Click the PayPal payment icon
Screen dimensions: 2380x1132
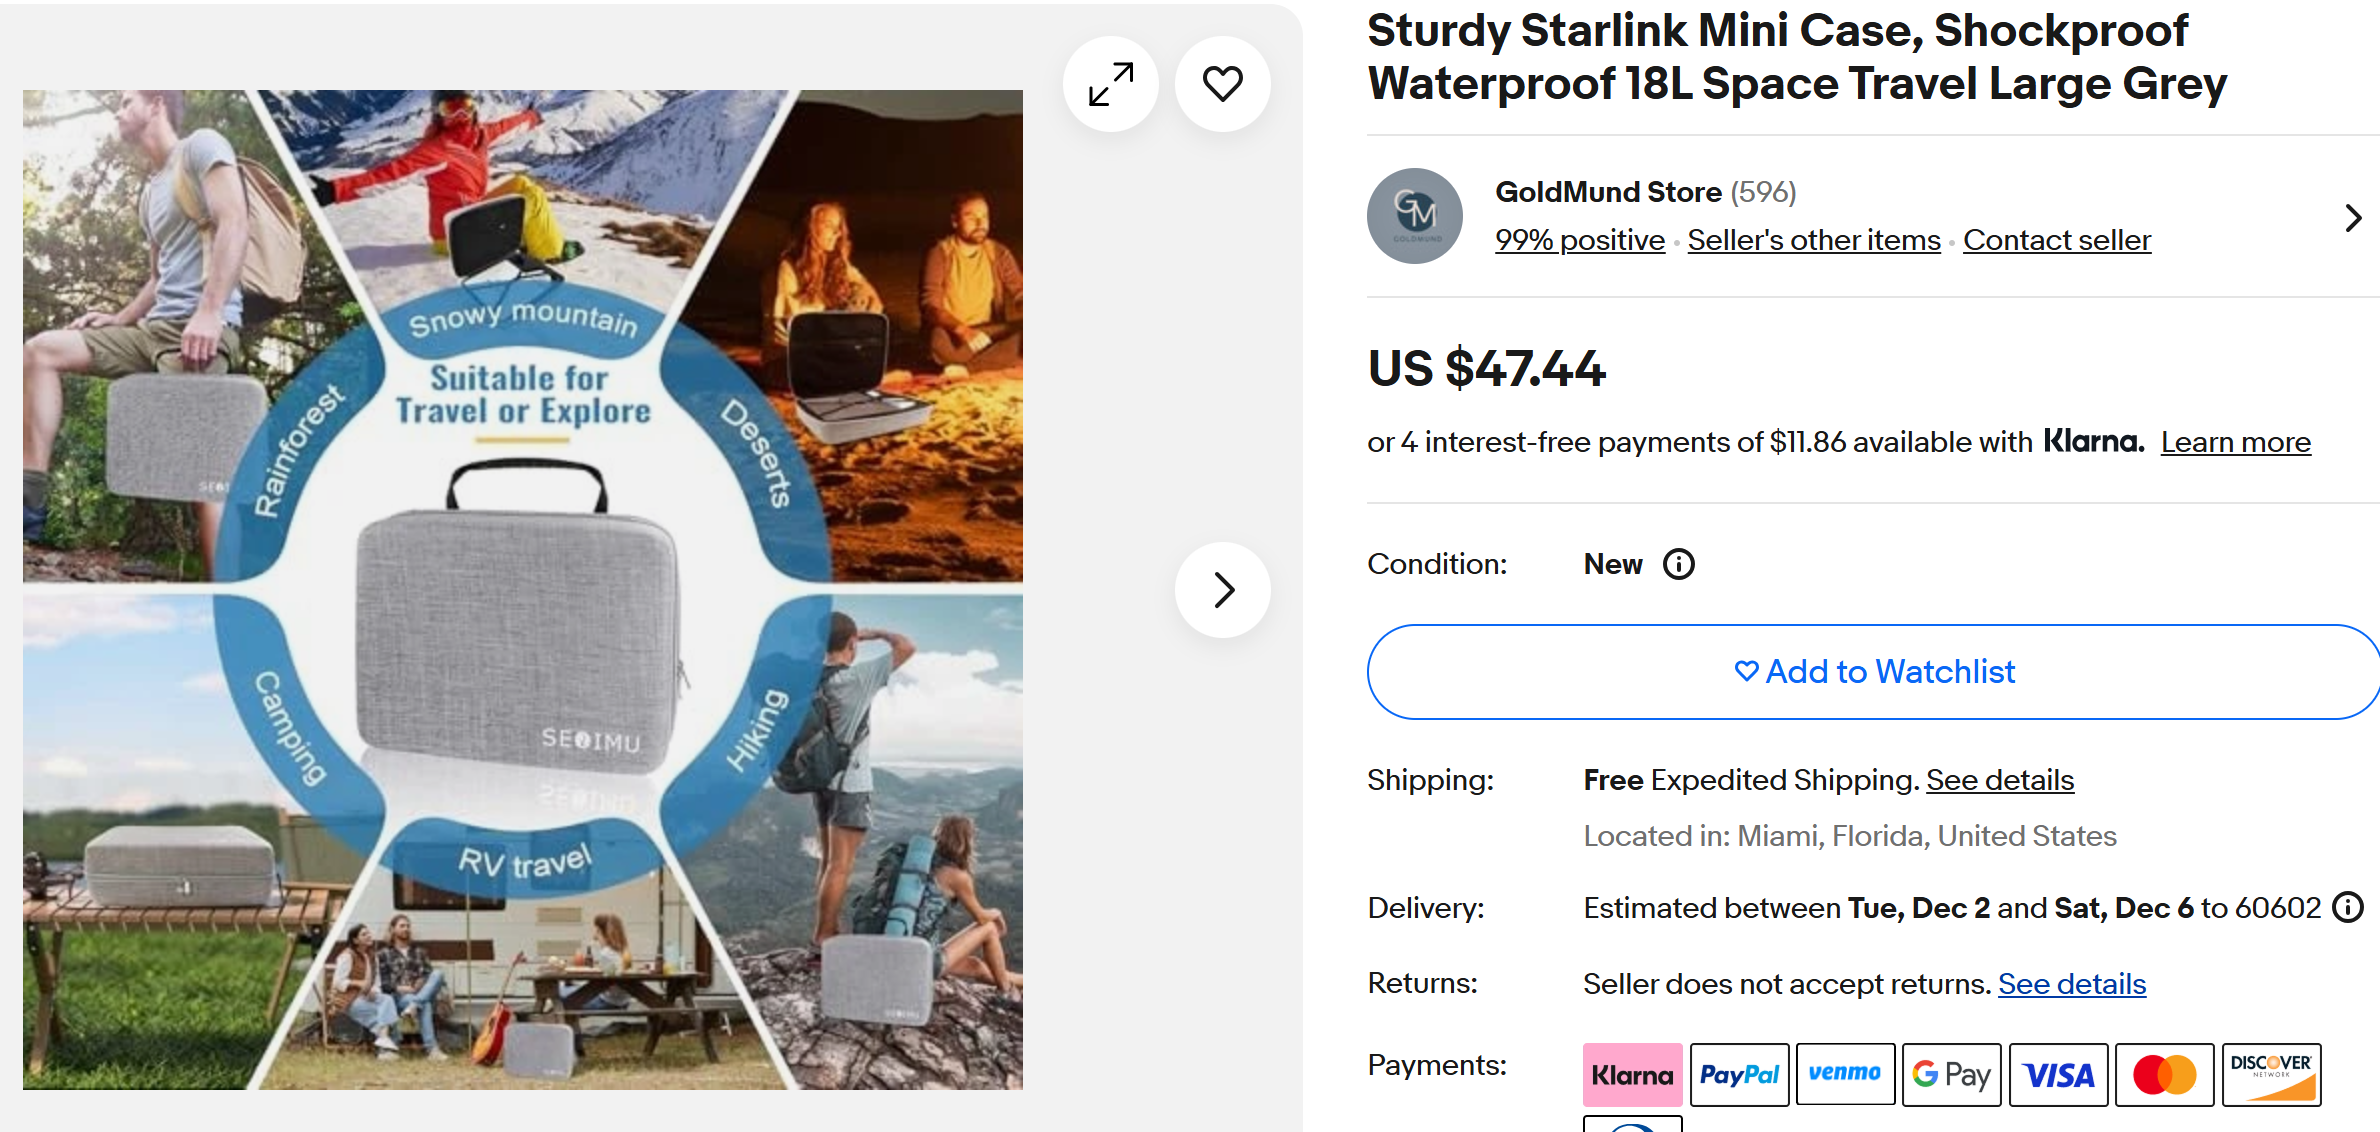1739,1075
